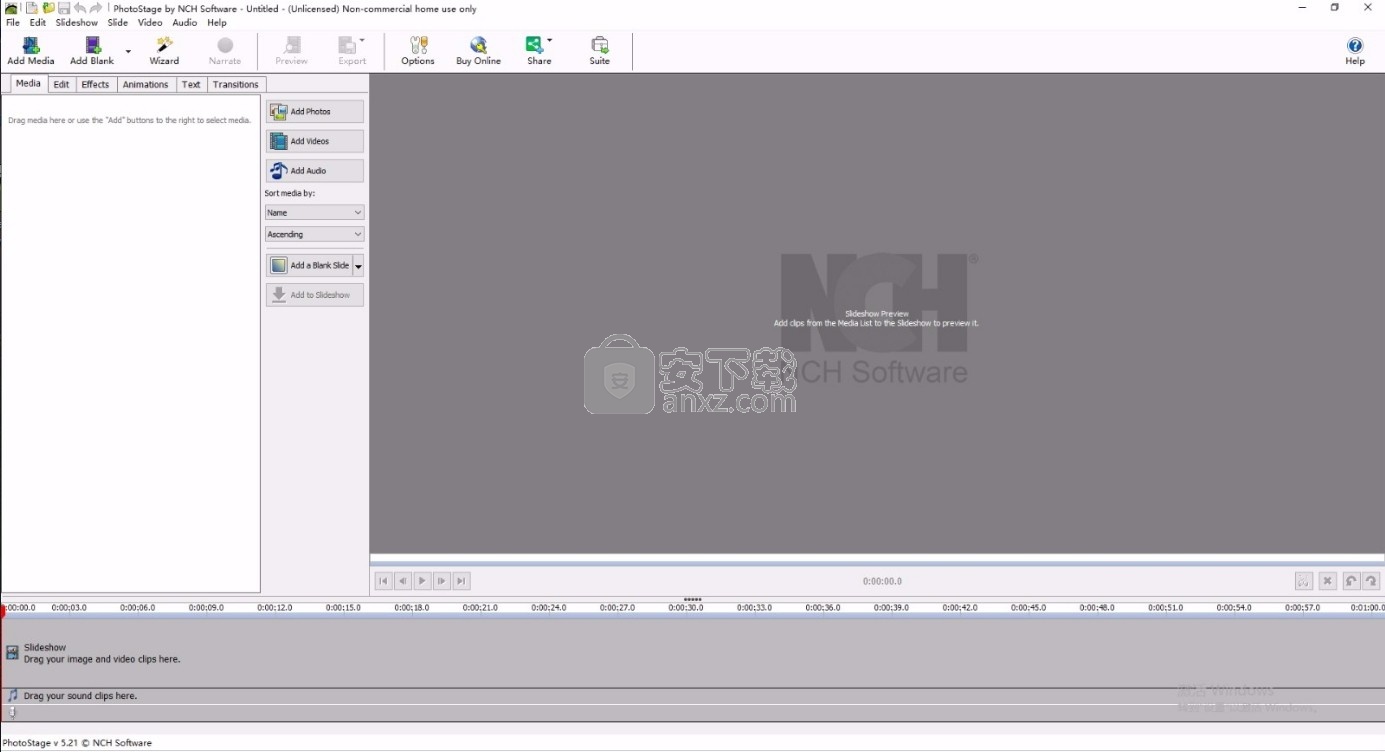Click the new project icon in title bar

click(32, 8)
